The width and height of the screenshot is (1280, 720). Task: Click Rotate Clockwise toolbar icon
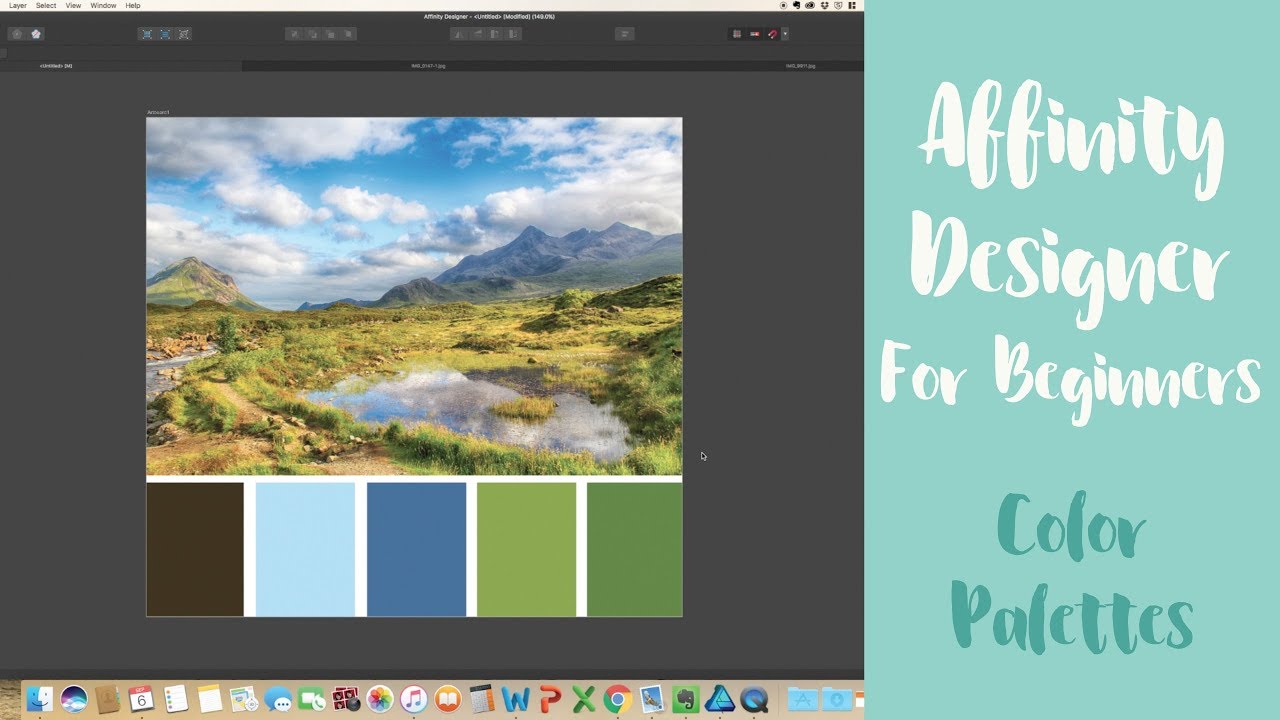click(513, 34)
